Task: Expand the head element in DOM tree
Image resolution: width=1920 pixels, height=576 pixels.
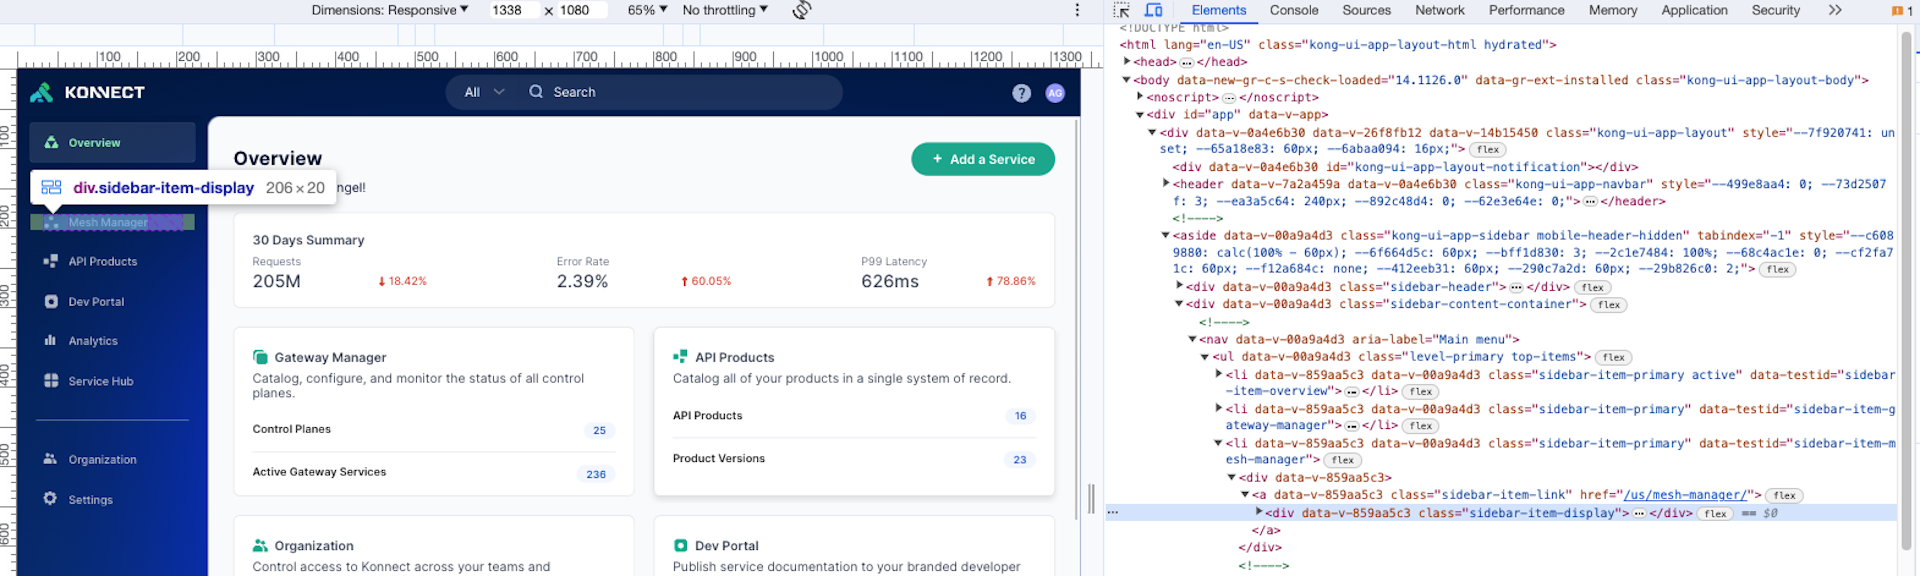Action: coord(1127,62)
